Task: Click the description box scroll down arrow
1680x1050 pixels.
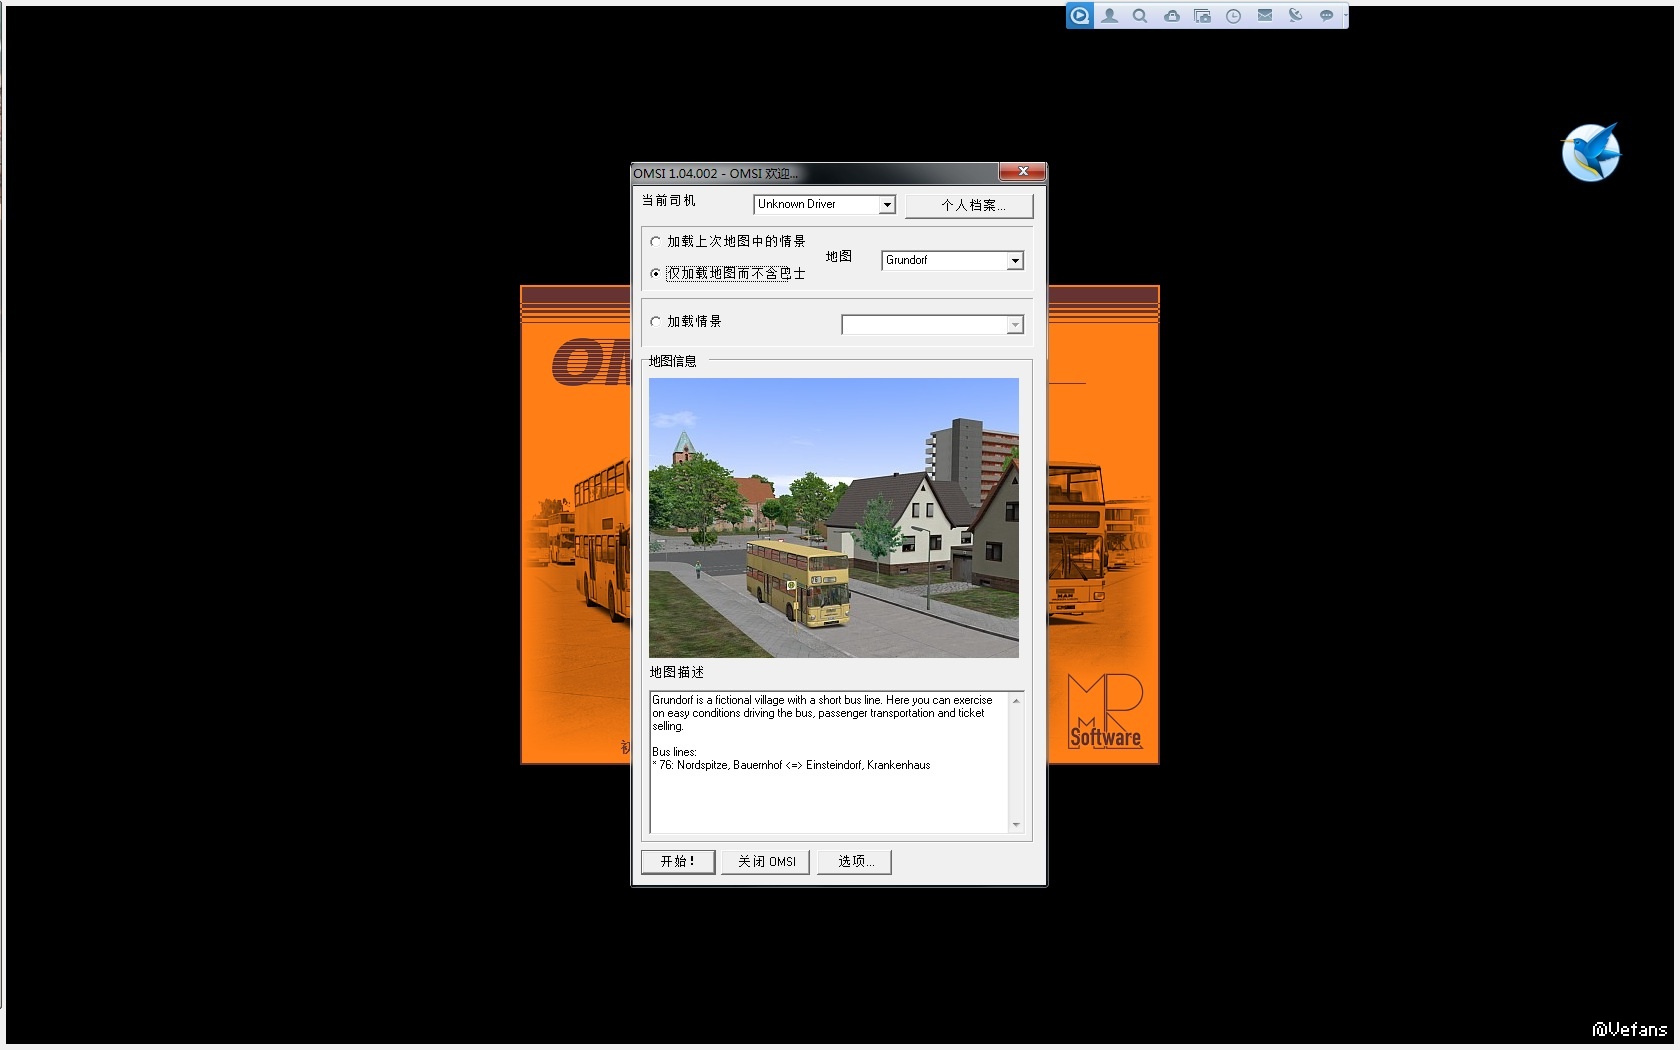Action: [1016, 825]
